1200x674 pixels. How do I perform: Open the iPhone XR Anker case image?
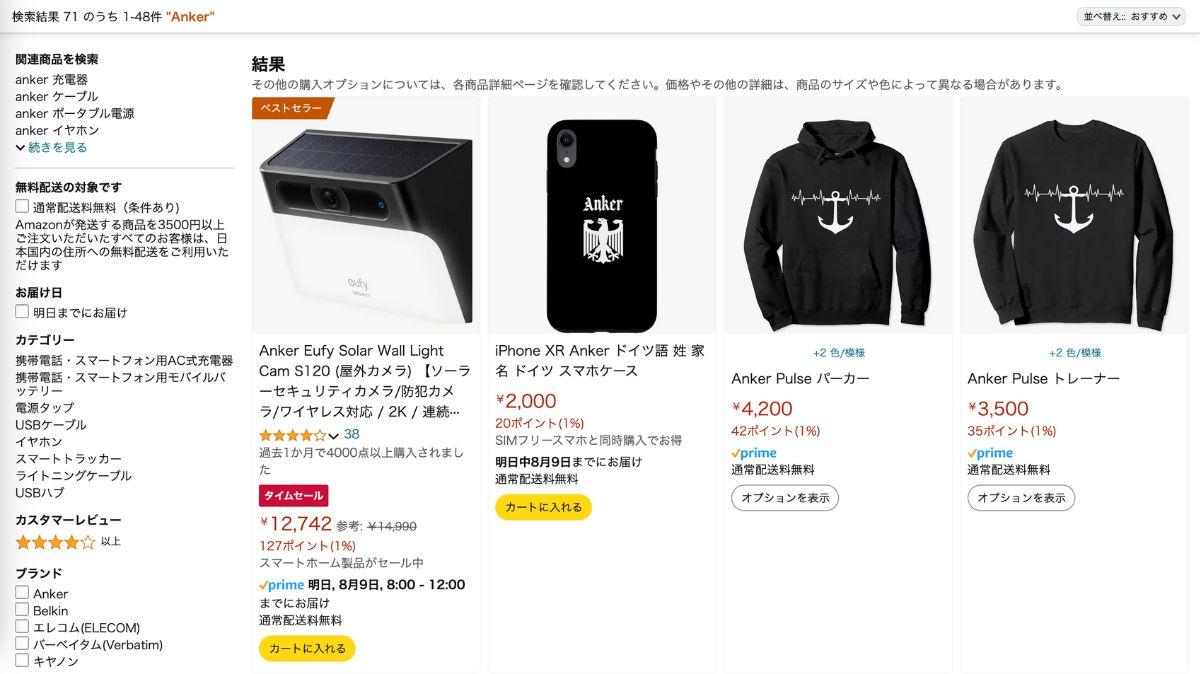coord(601,215)
